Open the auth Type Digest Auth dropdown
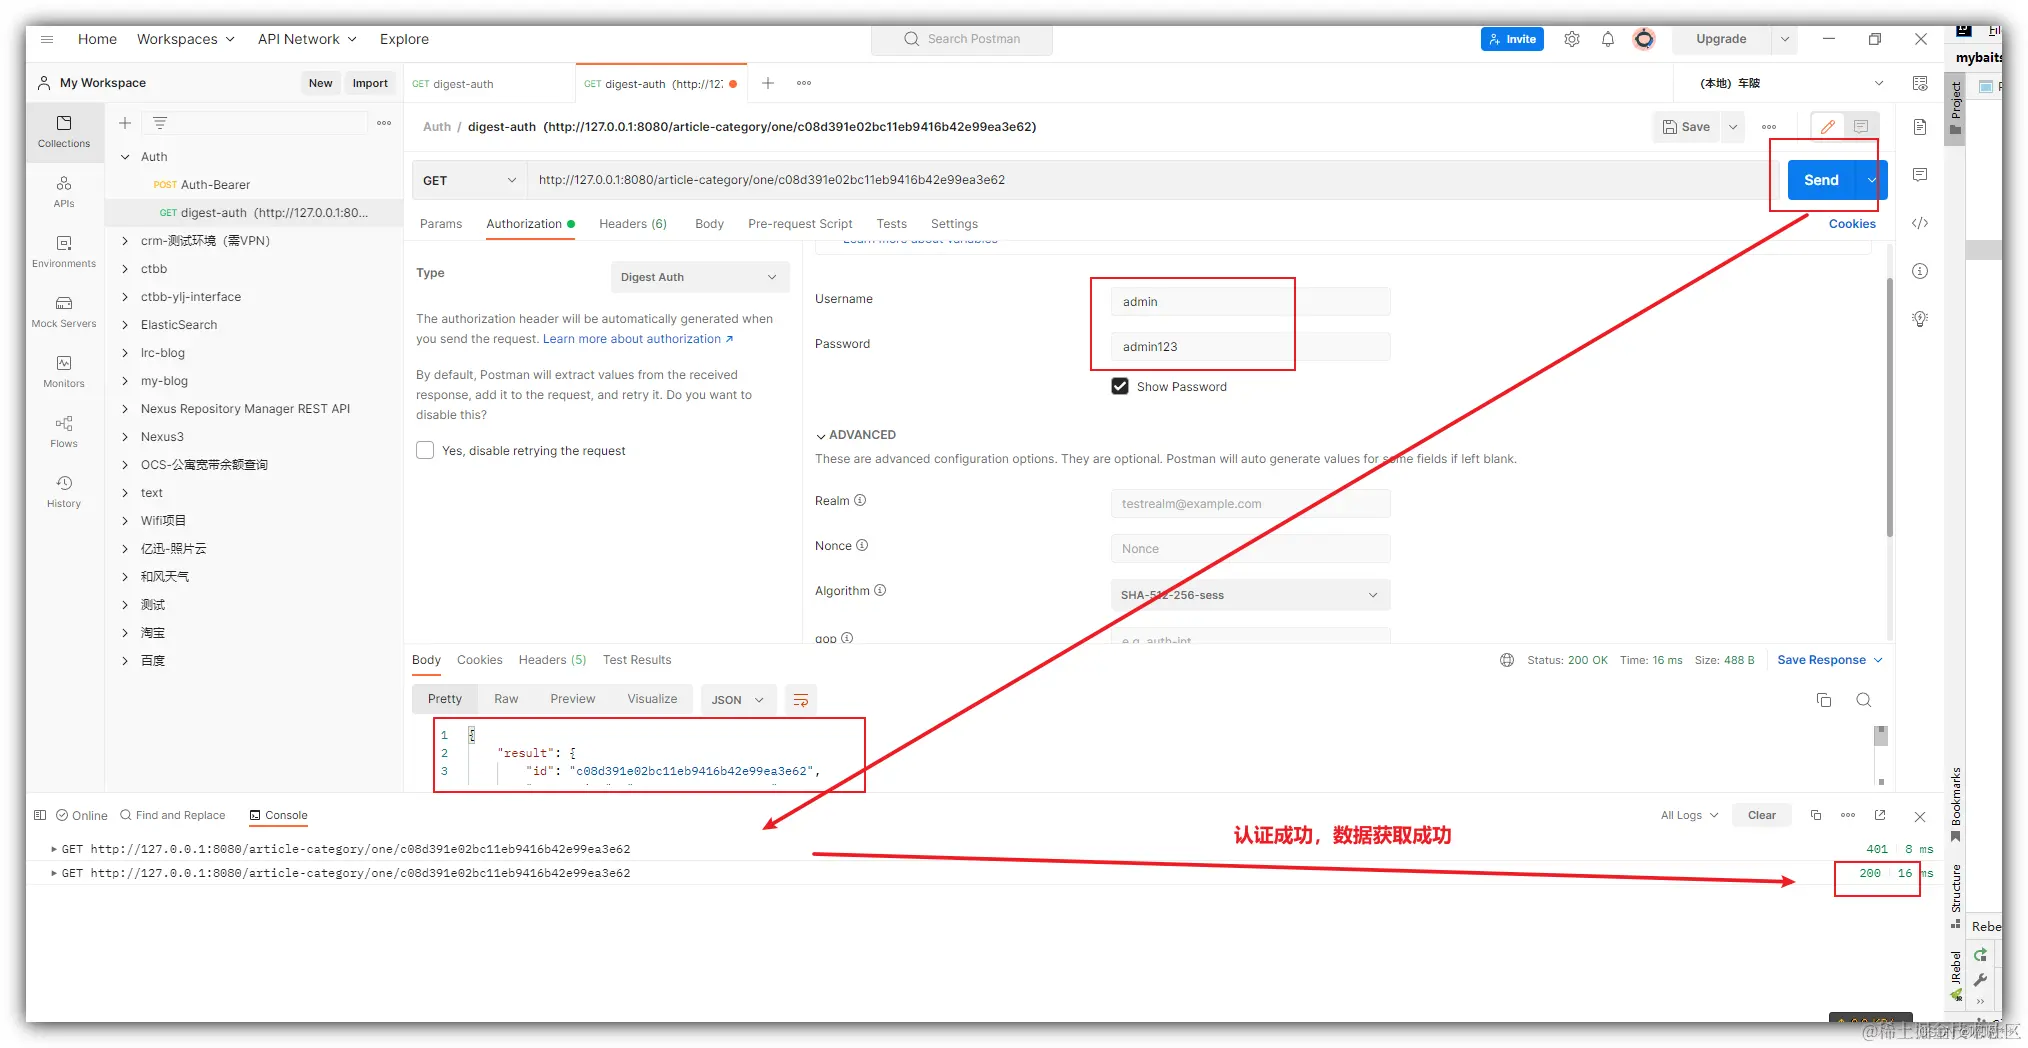2028x1048 pixels. [699, 277]
